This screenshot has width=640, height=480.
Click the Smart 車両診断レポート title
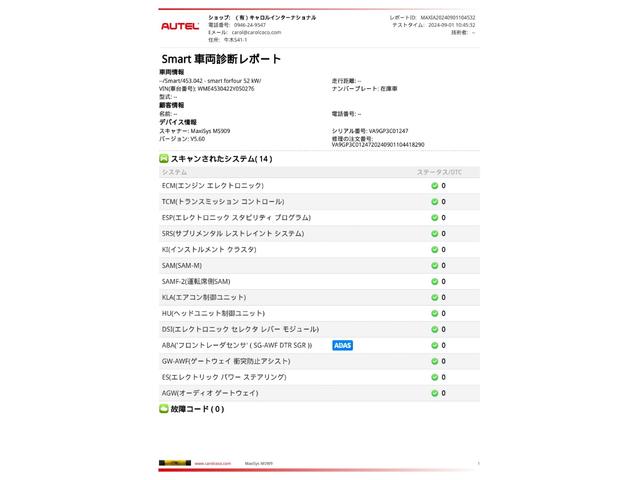[x=221, y=59]
